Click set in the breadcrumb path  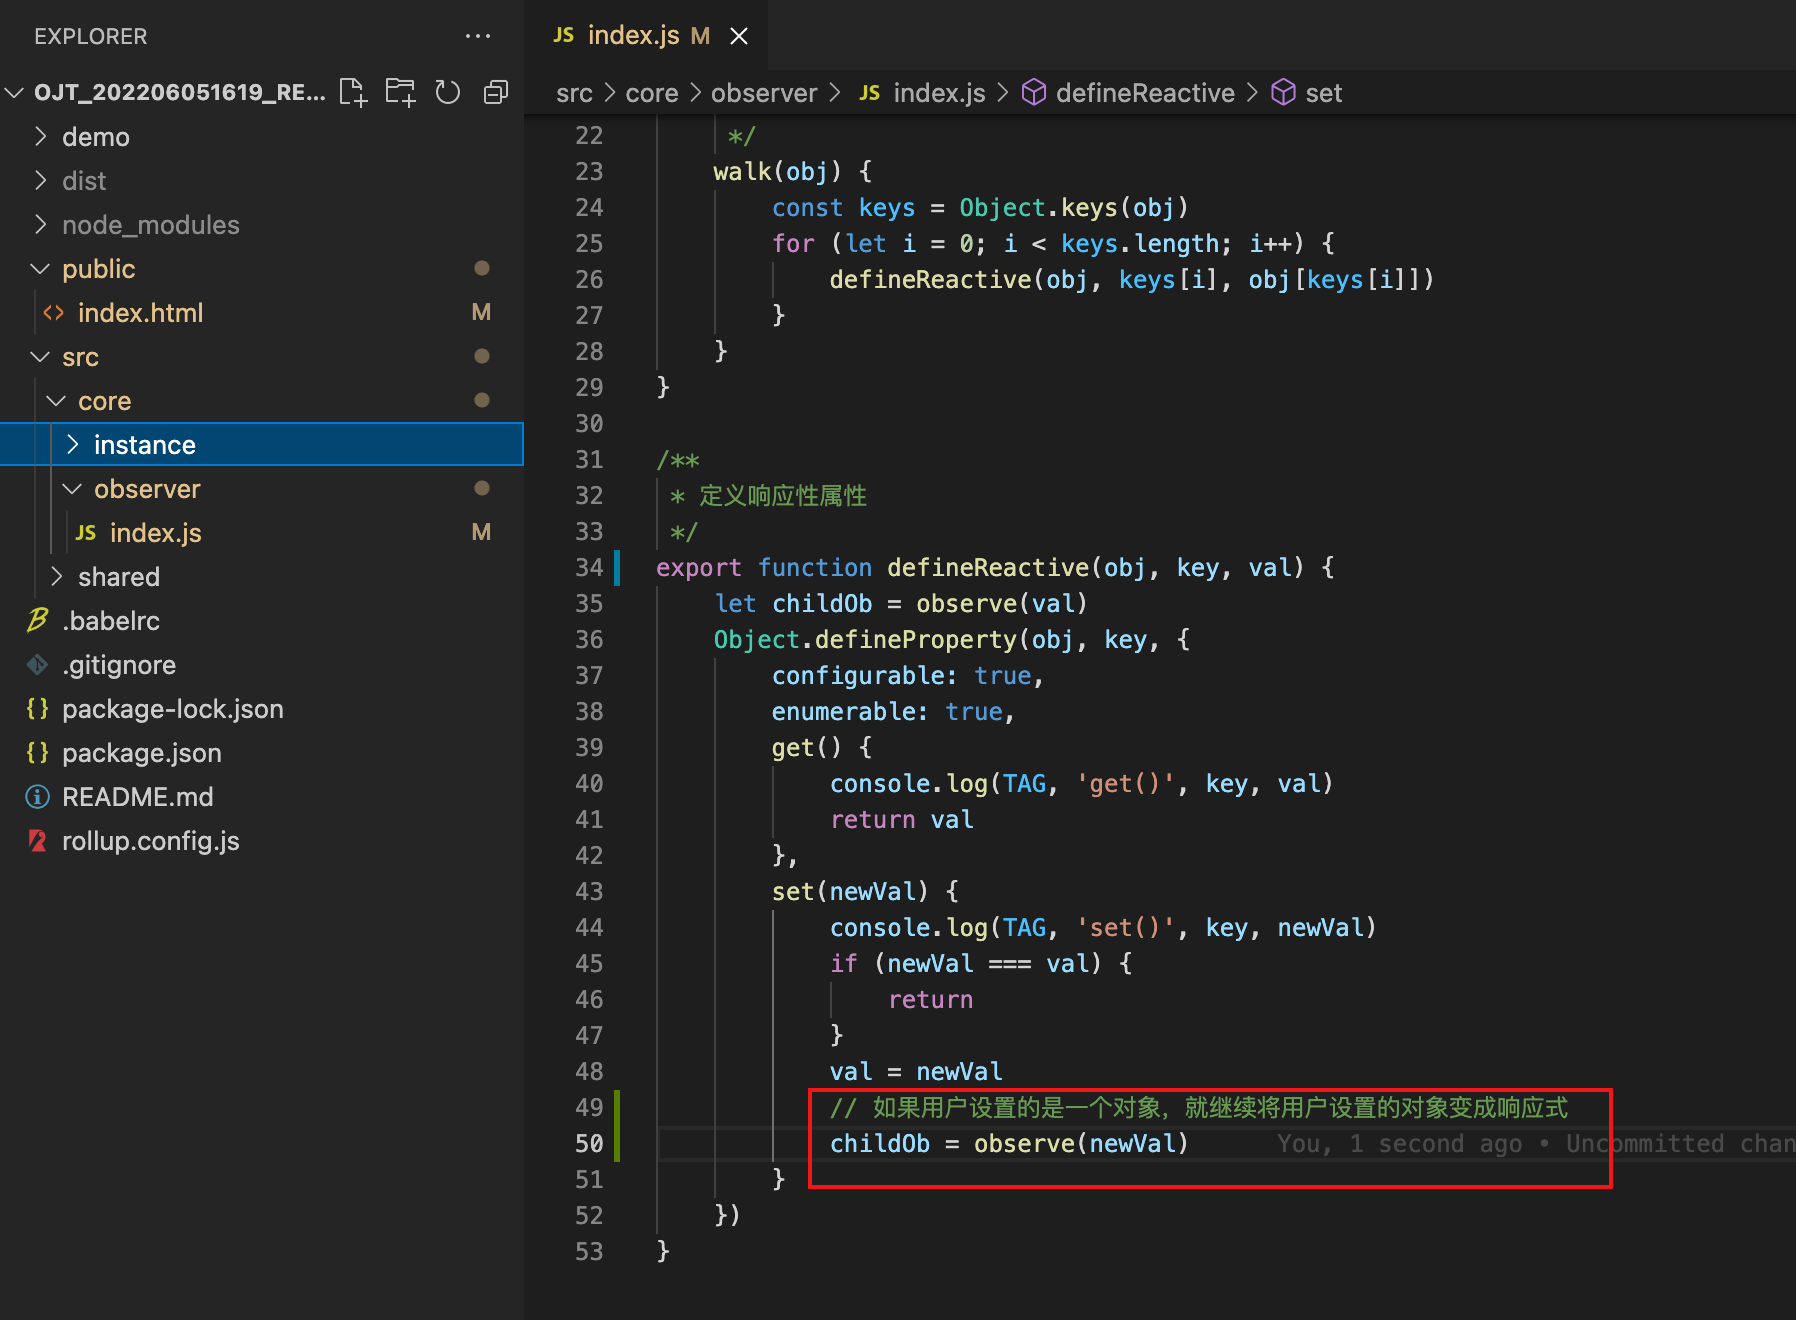[x=1324, y=93]
